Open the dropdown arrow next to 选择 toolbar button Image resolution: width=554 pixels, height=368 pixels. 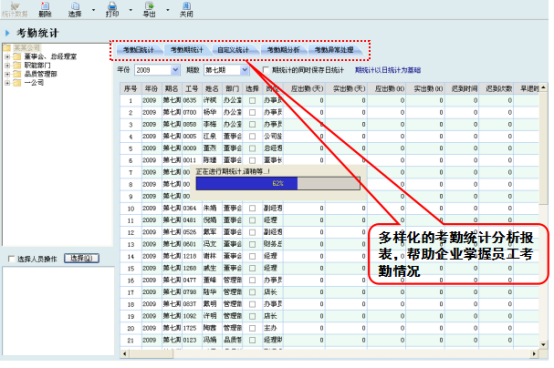pyautogui.click(x=94, y=10)
